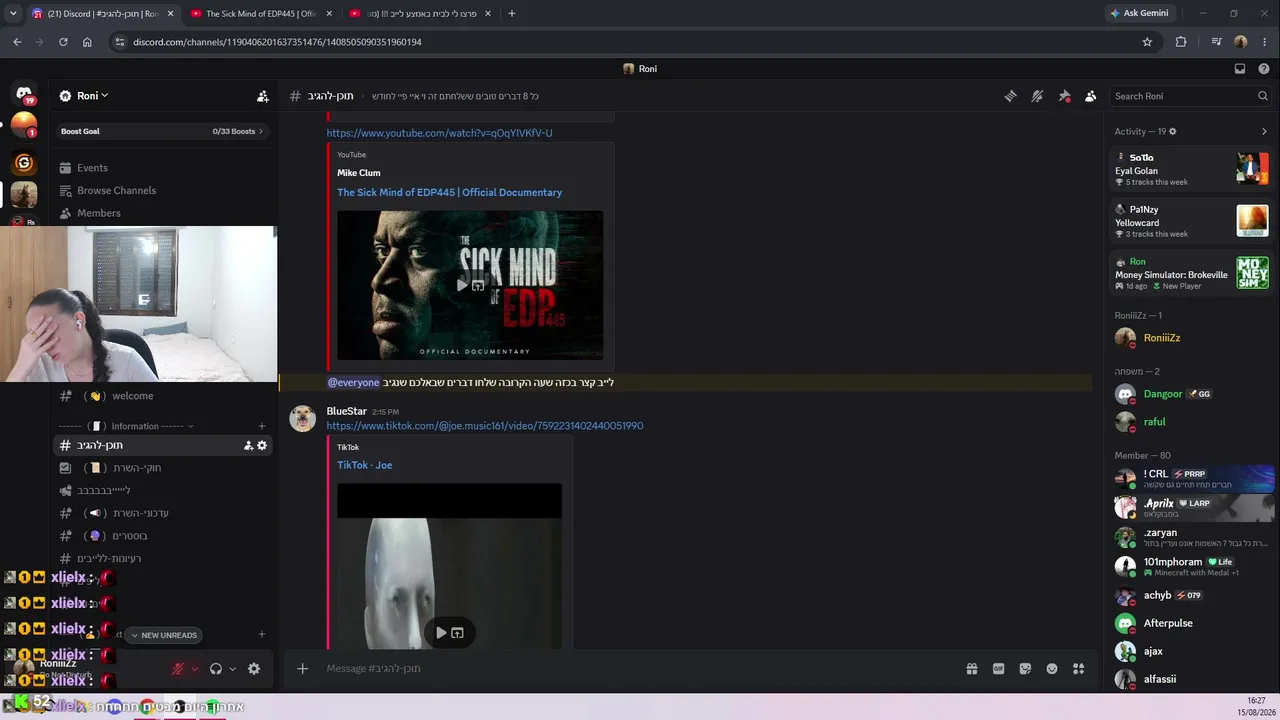
Task: Switch to the Discord browser tab
Action: click(x=102, y=14)
